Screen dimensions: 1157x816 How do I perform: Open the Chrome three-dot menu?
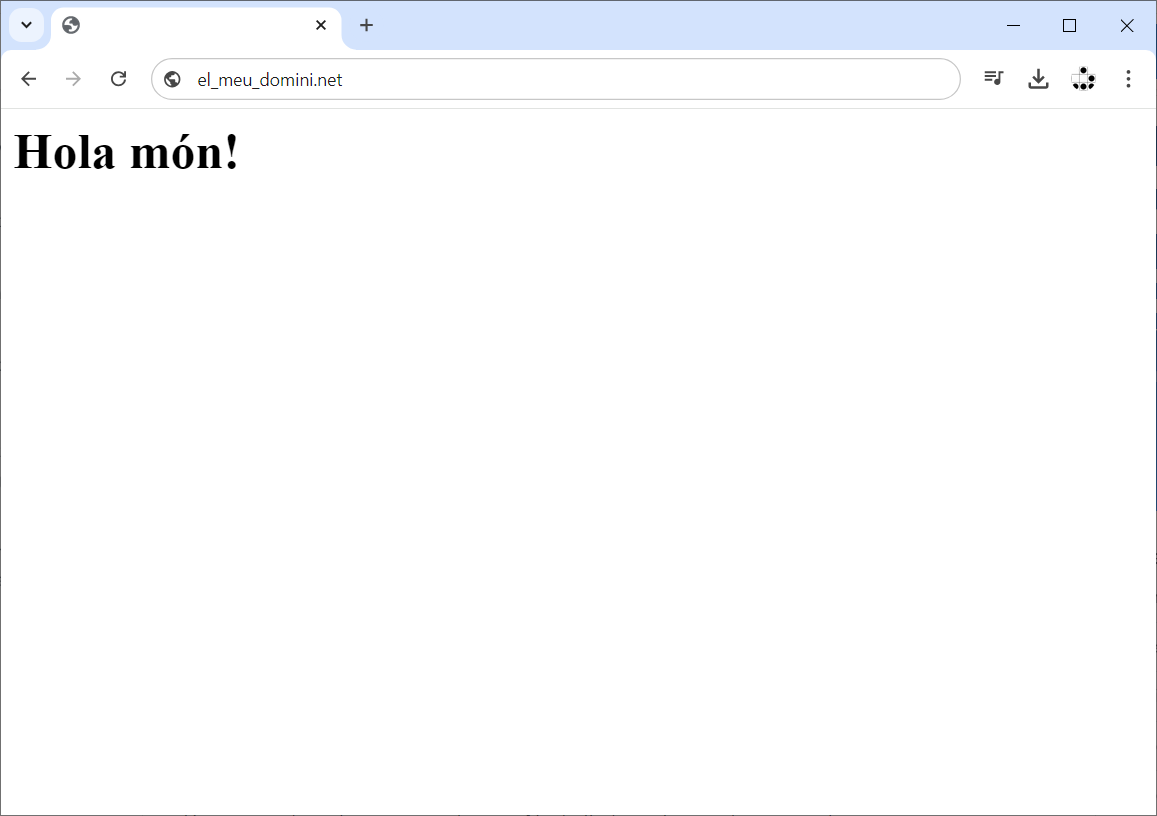click(x=1128, y=78)
